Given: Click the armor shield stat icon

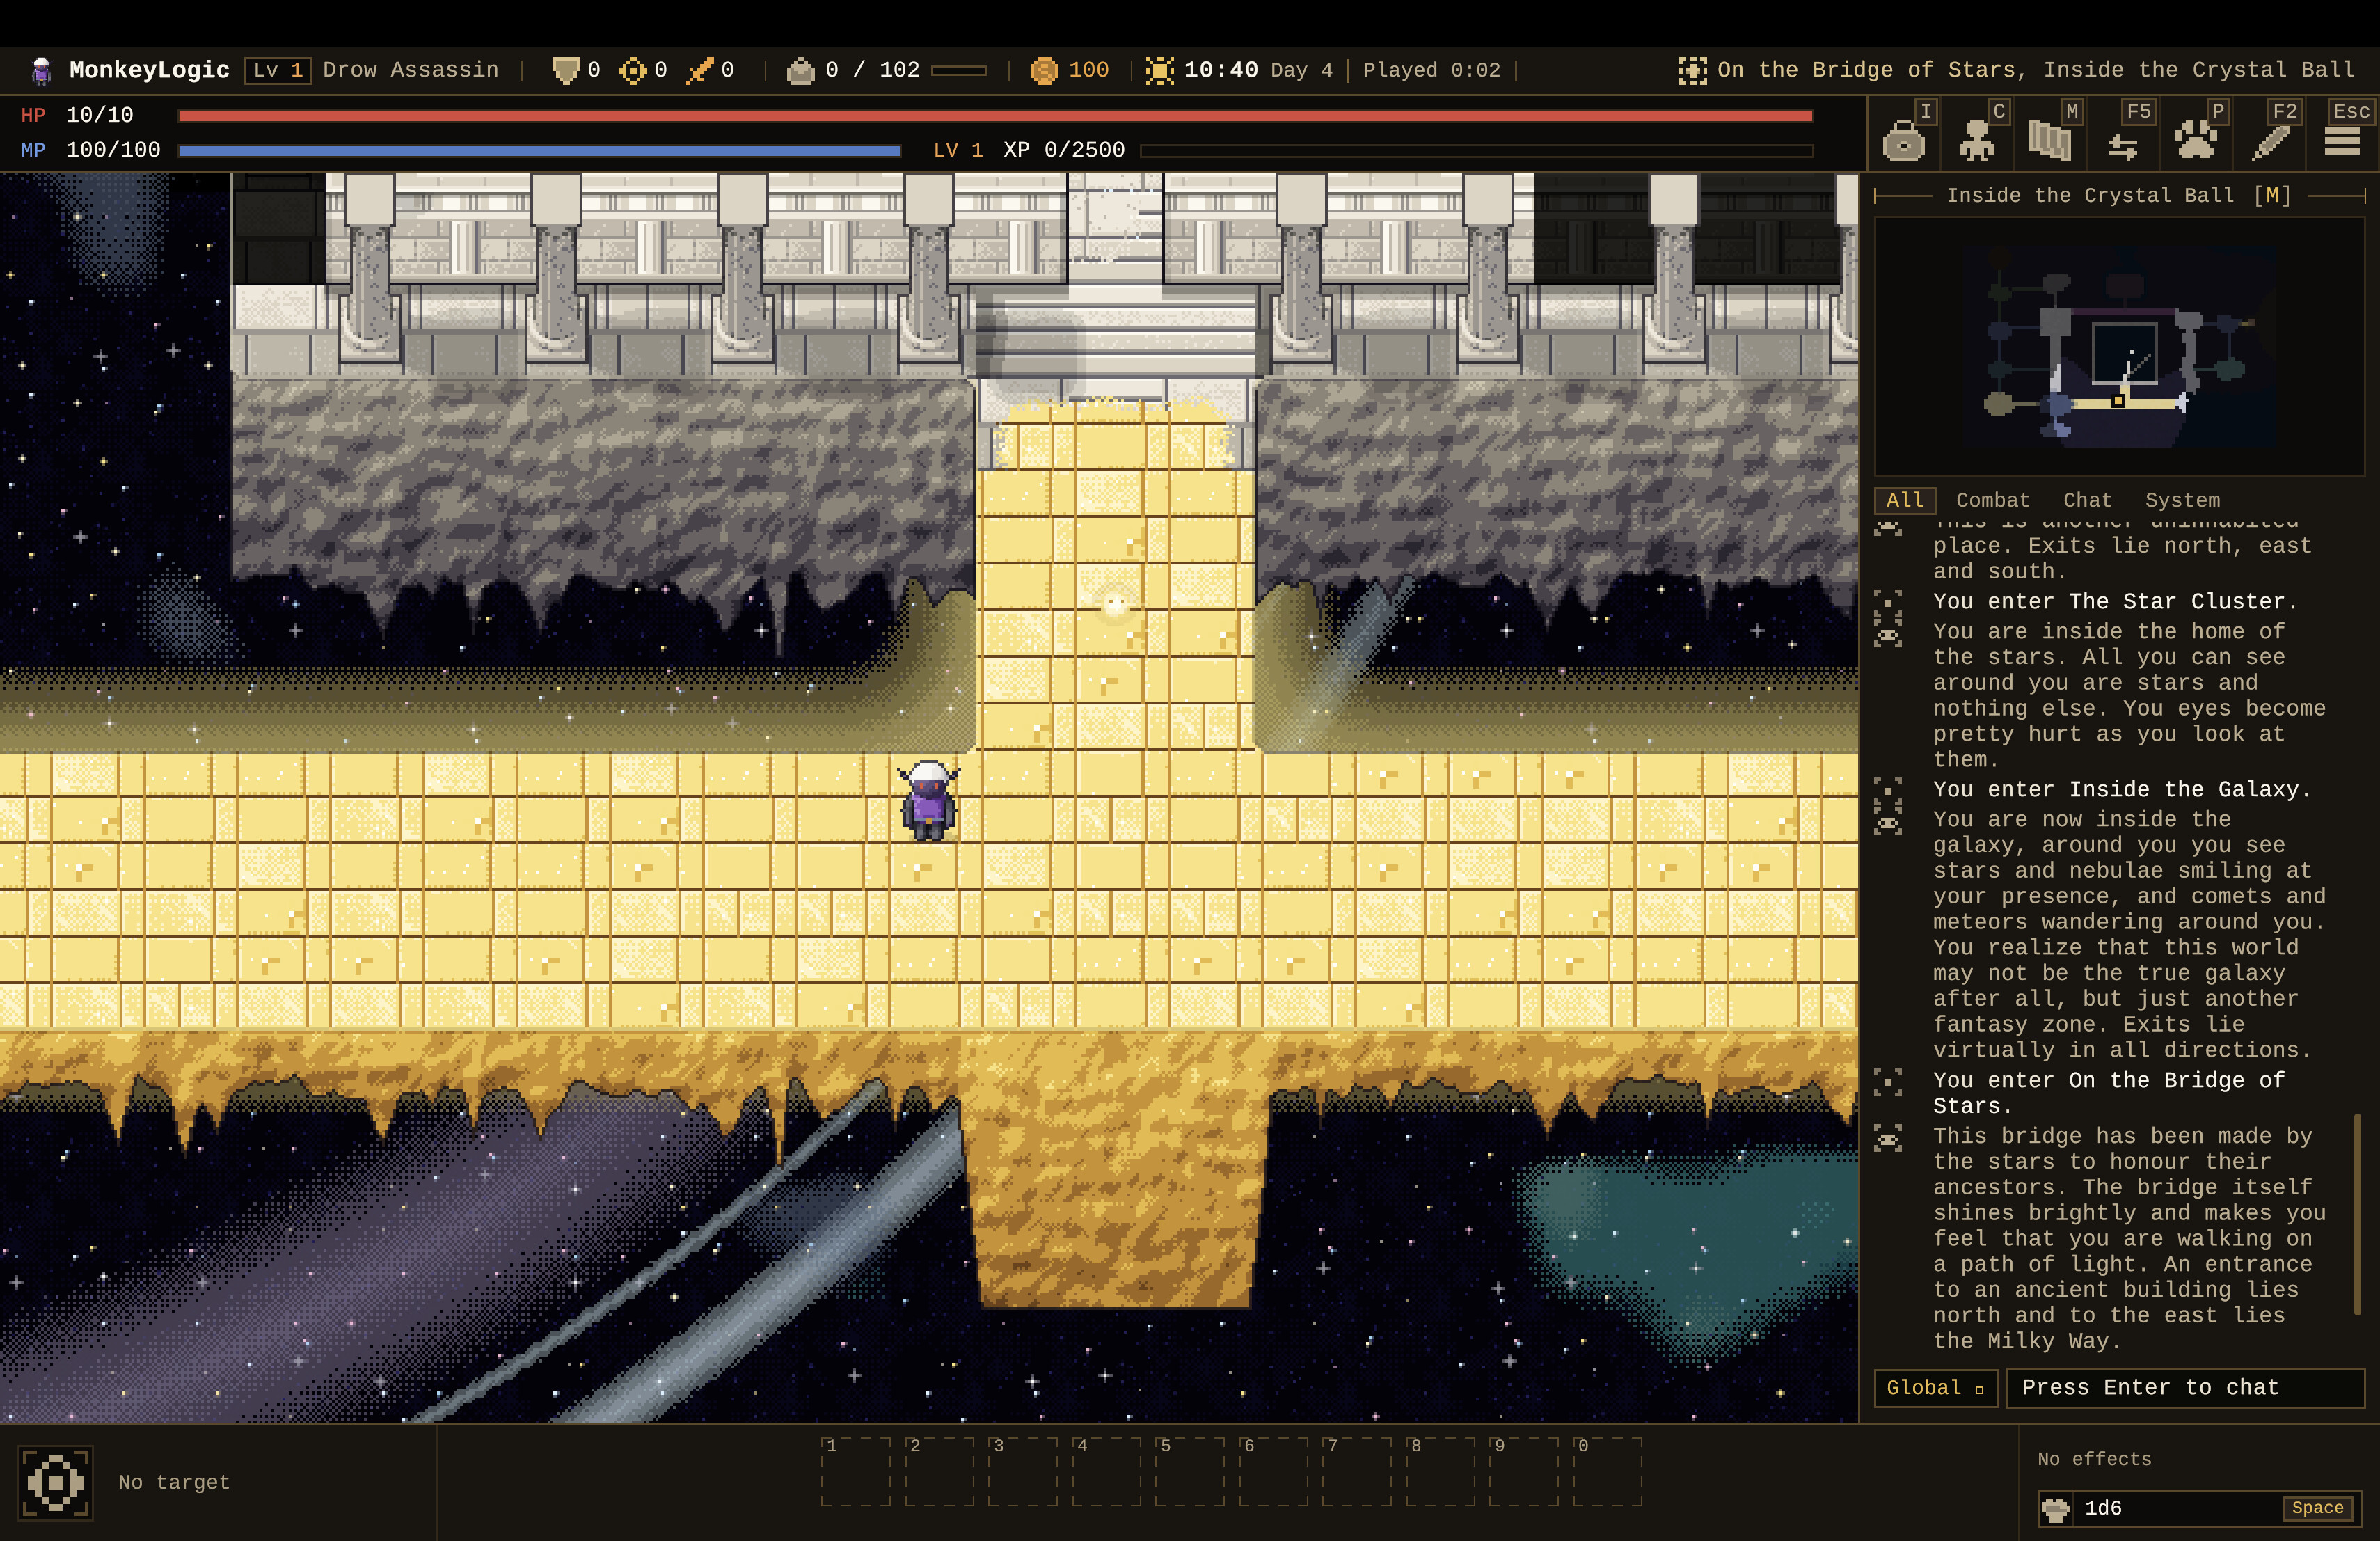Looking at the screenshot, I should coord(566,70).
